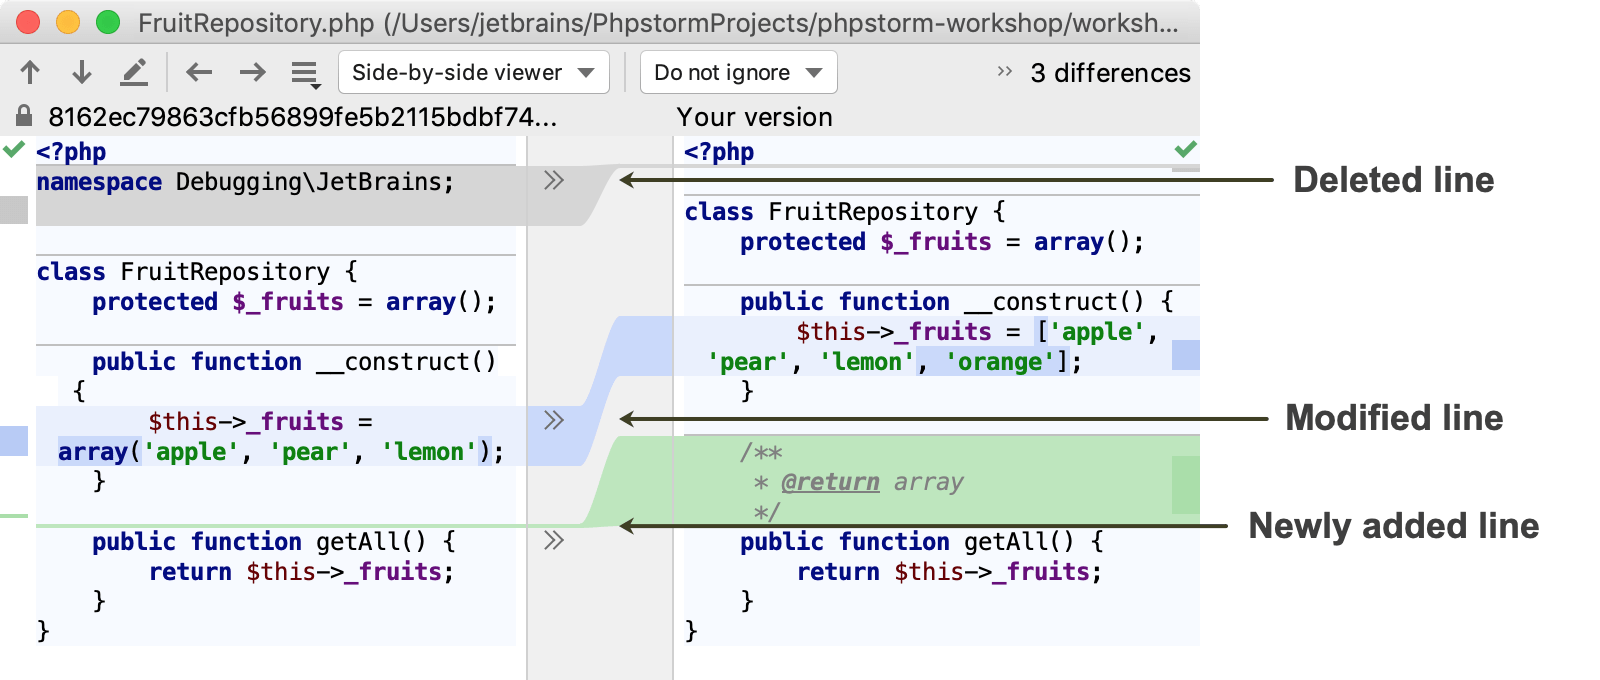Viewport: 1600px width, 680px height.
Task: Click gray deleted marker in left gutter
Action: coord(14,210)
